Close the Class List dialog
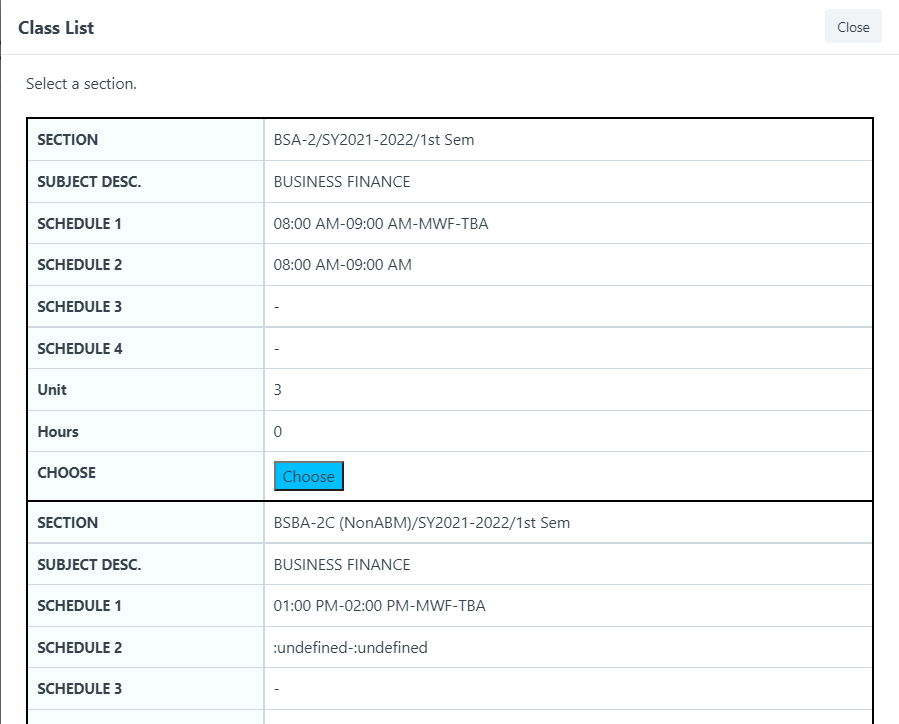The height and width of the screenshot is (724, 899). click(852, 27)
